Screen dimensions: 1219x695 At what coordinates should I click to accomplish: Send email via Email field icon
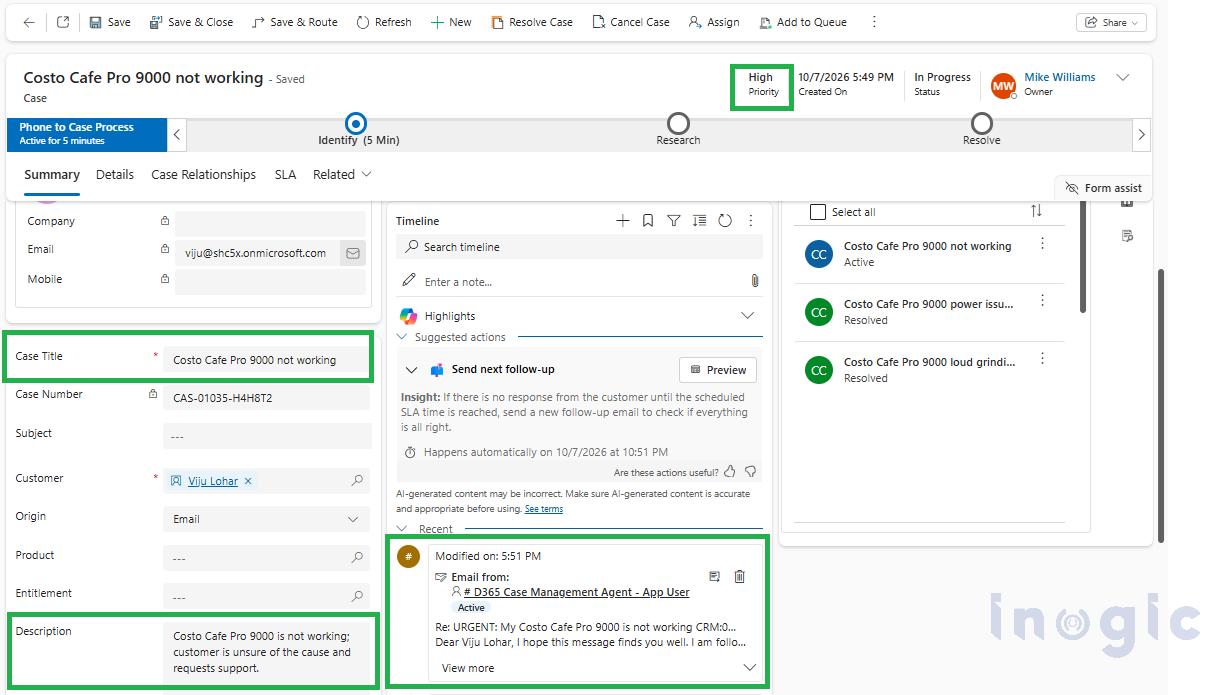[x=353, y=253]
